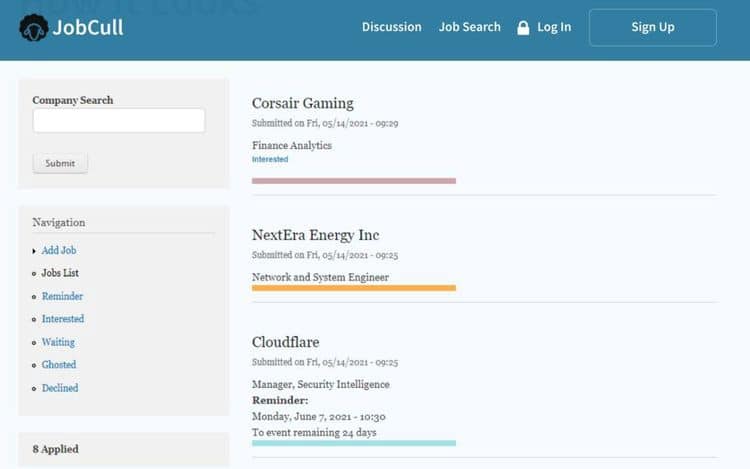The width and height of the screenshot is (750, 469).
Task: Show Interested jobs from navigation
Action: click(x=63, y=319)
